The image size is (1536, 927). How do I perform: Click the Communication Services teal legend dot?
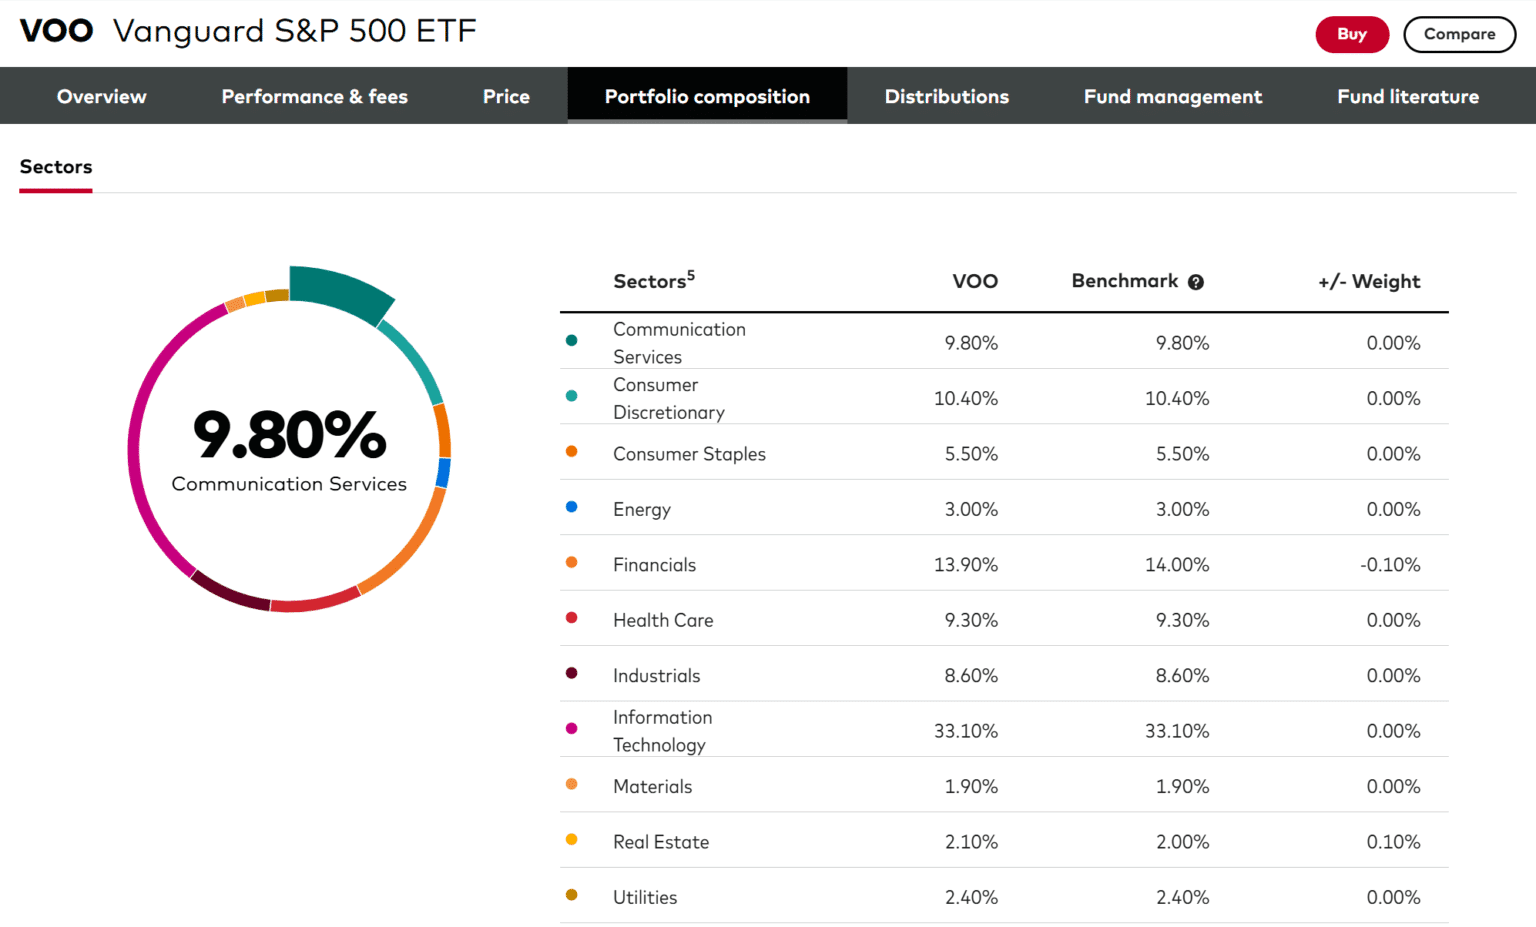click(571, 340)
